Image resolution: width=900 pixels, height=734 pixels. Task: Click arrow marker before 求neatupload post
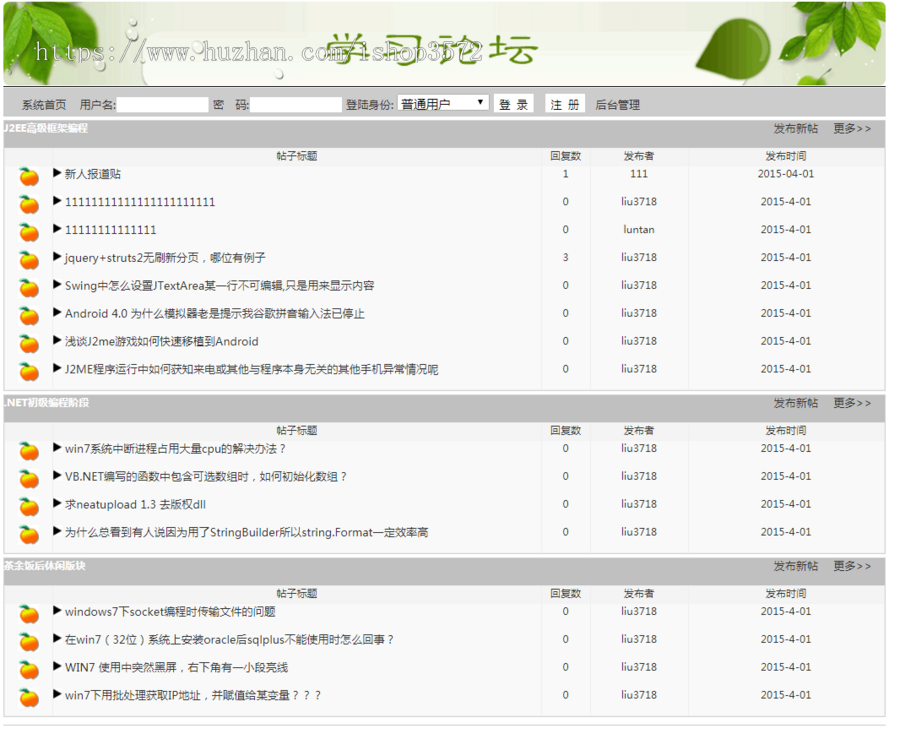click(x=57, y=503)
